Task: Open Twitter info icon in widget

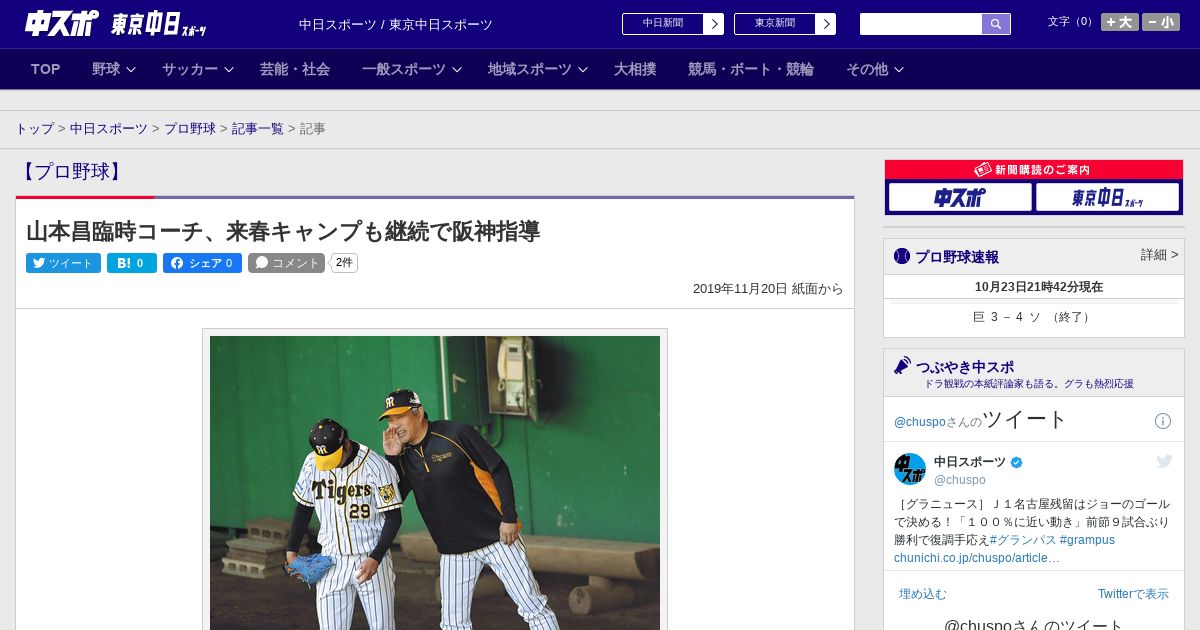Action: click(1163, 421)
